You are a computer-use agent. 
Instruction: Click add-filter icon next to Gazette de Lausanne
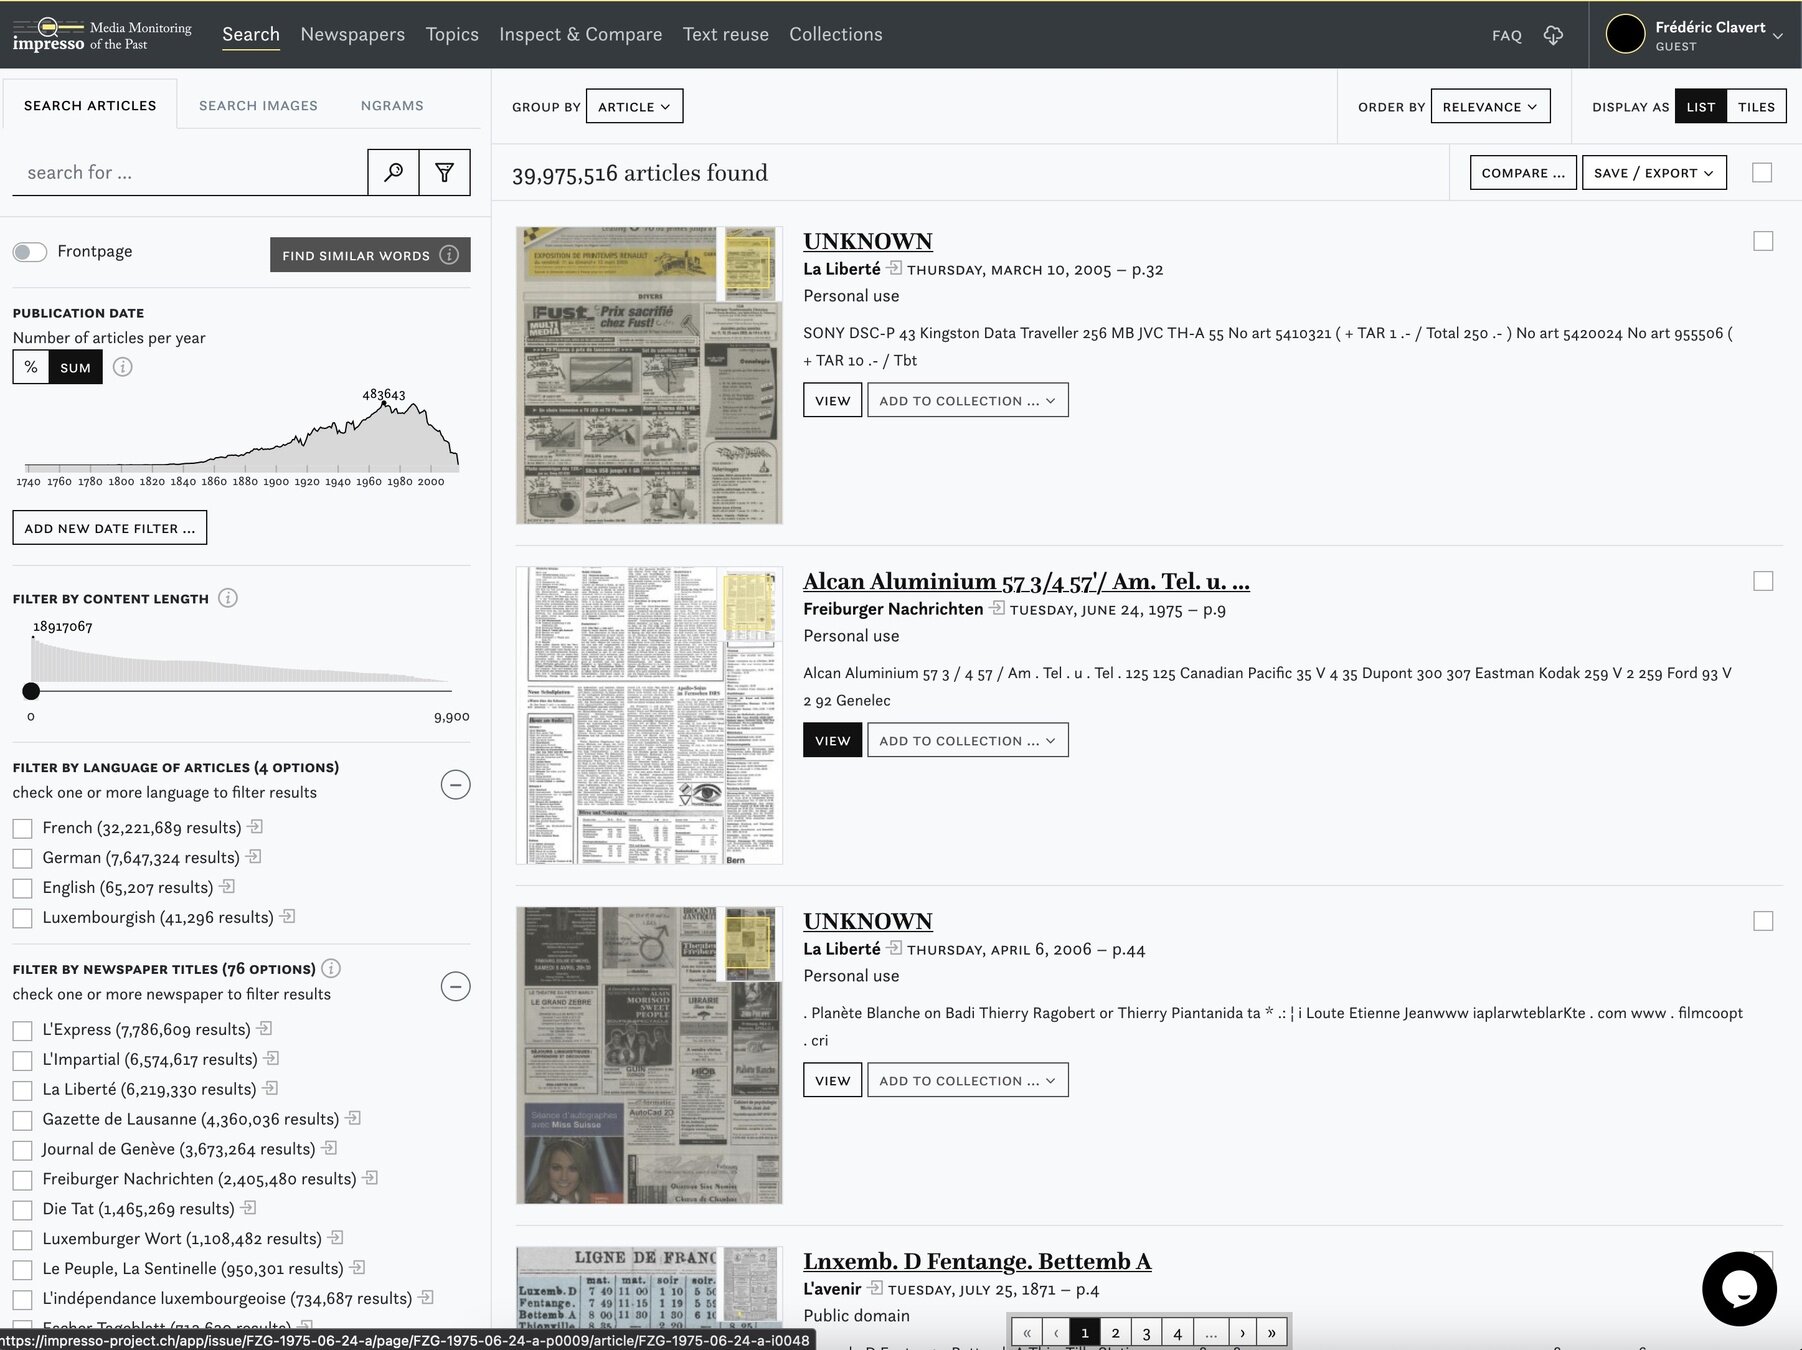pos(354,1118)
